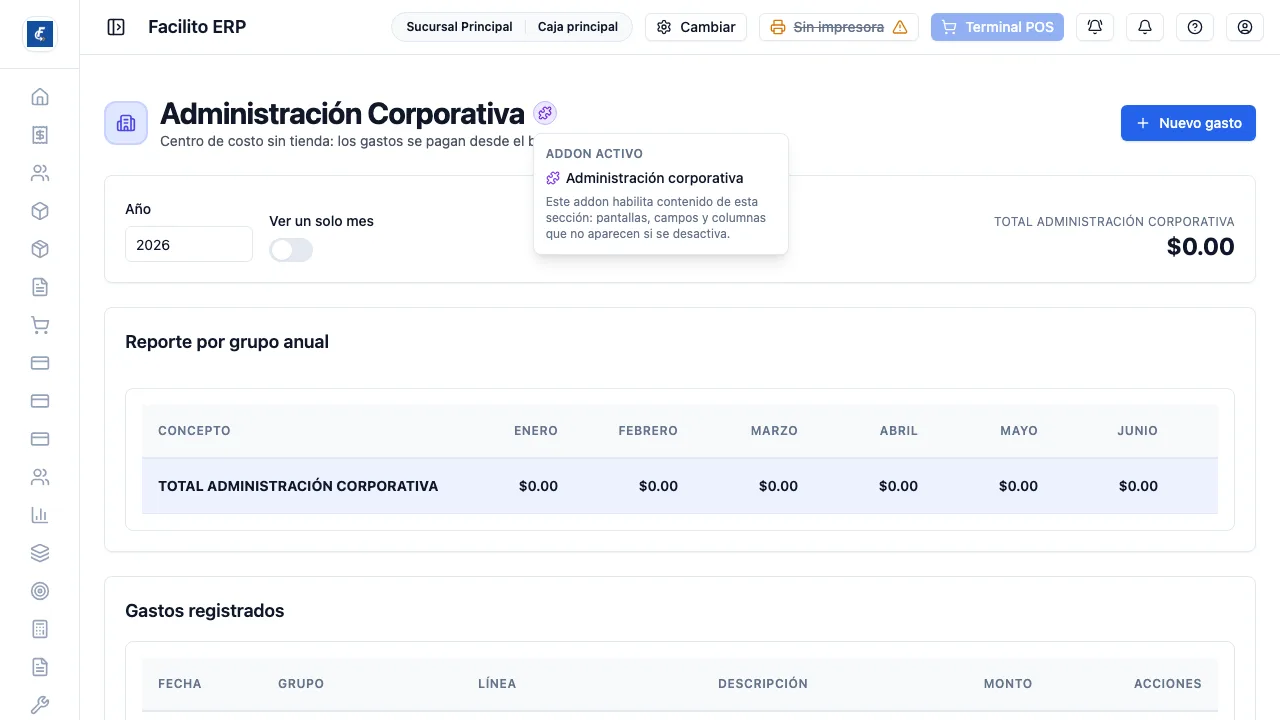This screenshot has height=720, width=1280.
Task: Open the wrench tools icon in the sidebar
Action: tap(40, 705)
